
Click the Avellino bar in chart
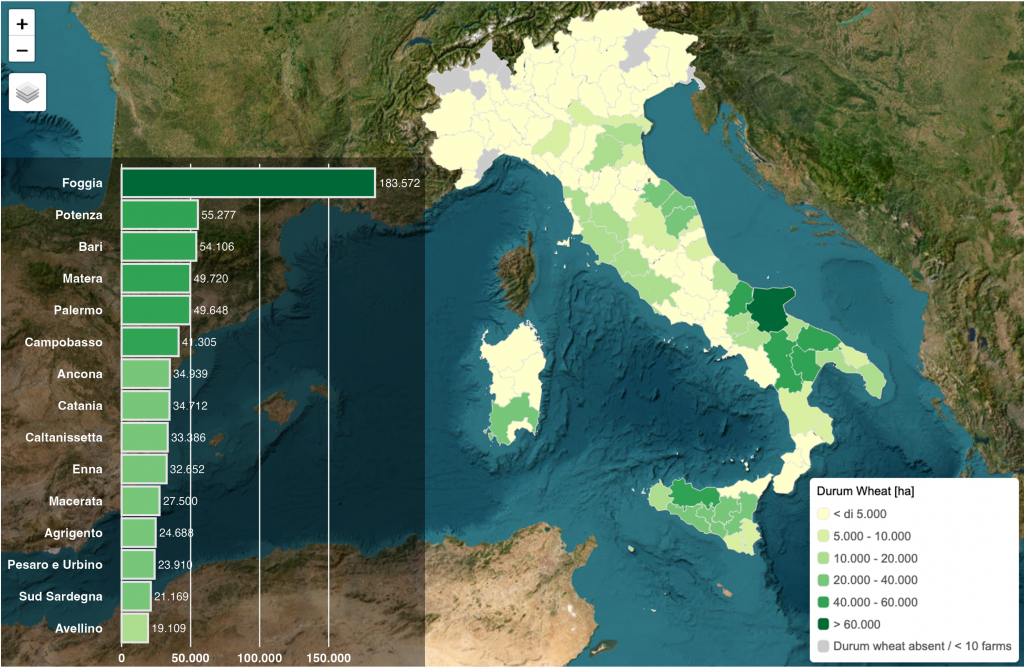pos(135,628)
